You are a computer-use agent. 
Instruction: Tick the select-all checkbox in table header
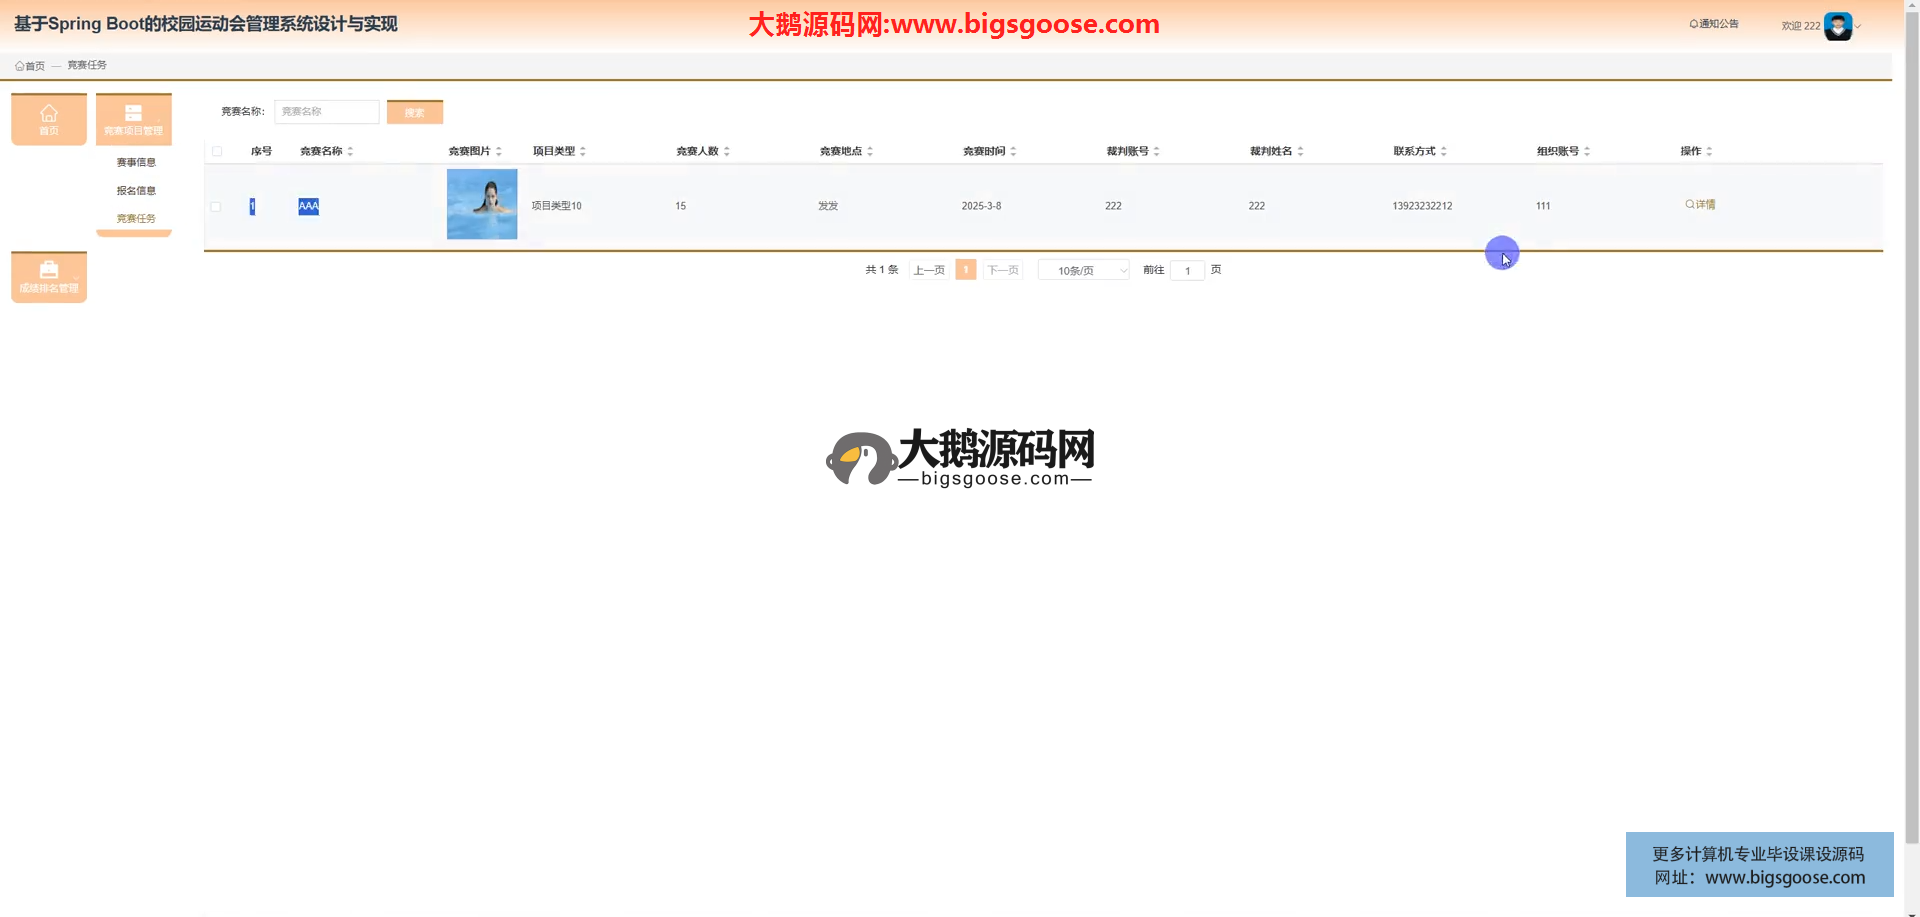217,152
